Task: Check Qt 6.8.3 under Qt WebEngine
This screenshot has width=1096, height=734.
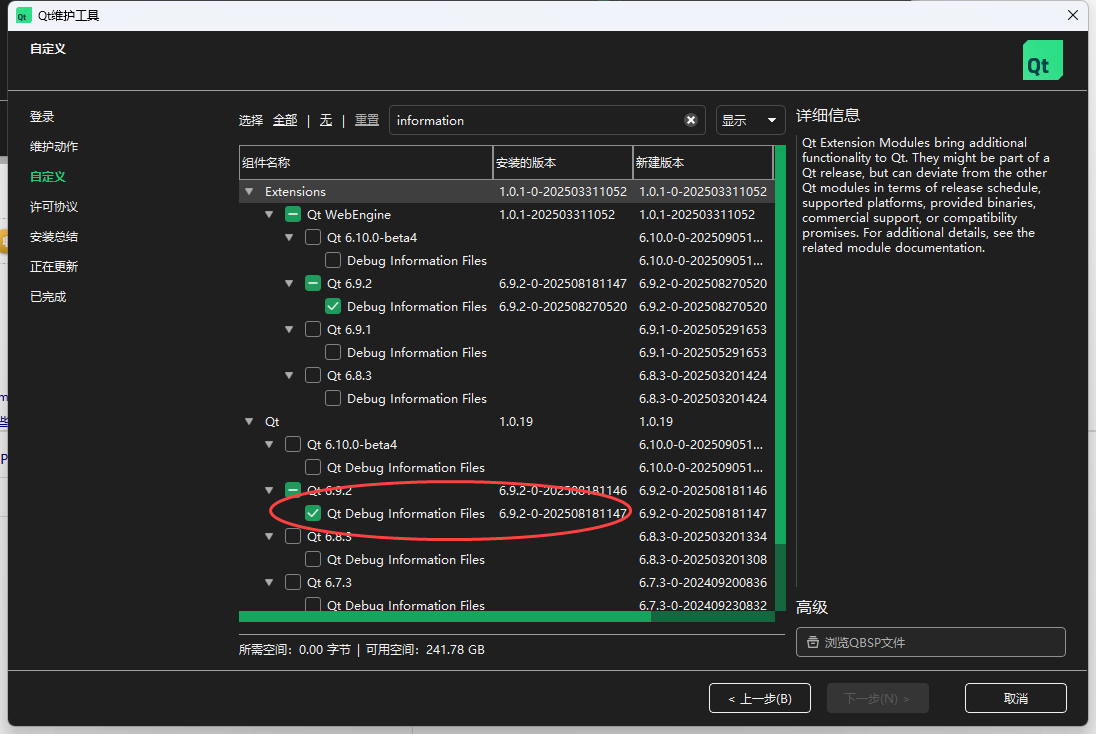Action: [x=313, y=375]
